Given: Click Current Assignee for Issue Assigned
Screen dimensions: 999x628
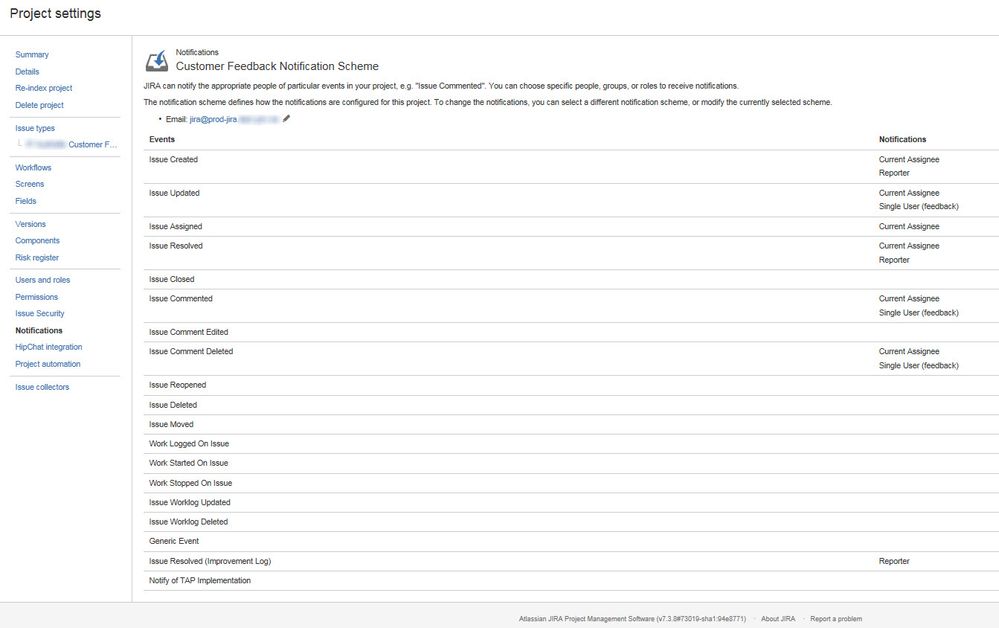Looking at the screenshot, I should tap(909, 226).
